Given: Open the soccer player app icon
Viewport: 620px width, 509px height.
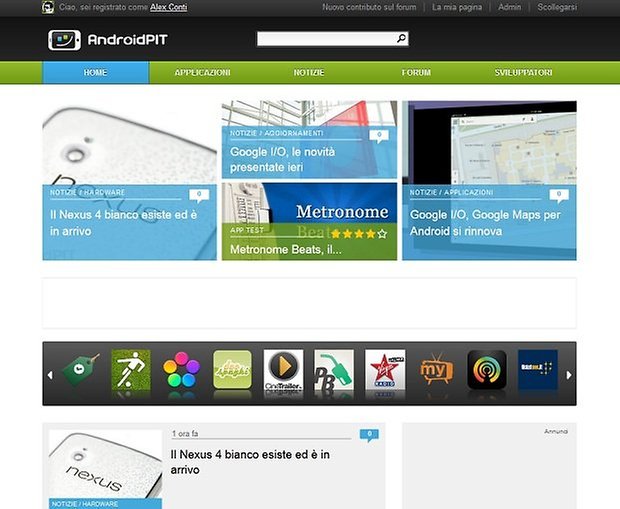Looking at the screenshot, I should coord(131,369).
